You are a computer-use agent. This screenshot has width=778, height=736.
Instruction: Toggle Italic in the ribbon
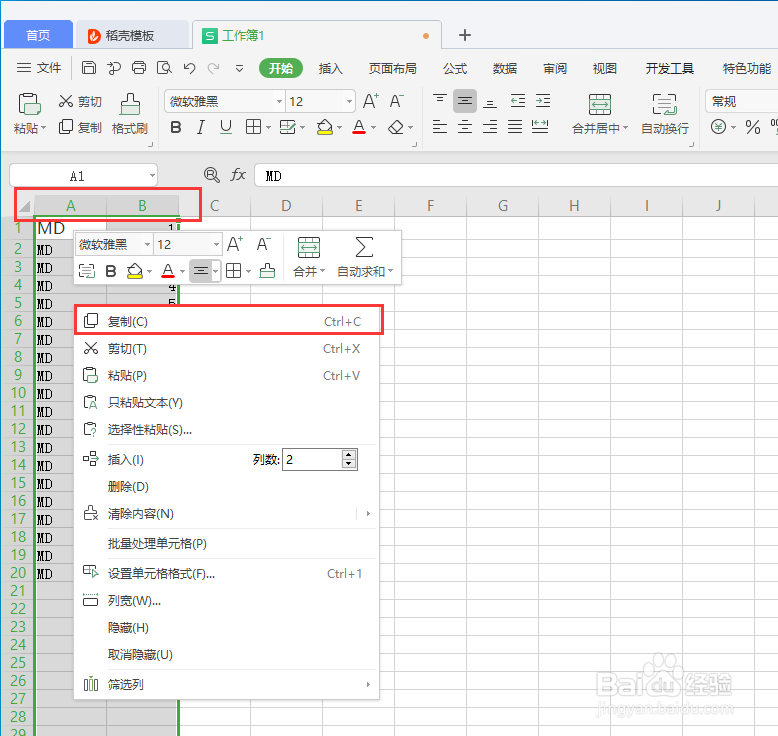200,128
